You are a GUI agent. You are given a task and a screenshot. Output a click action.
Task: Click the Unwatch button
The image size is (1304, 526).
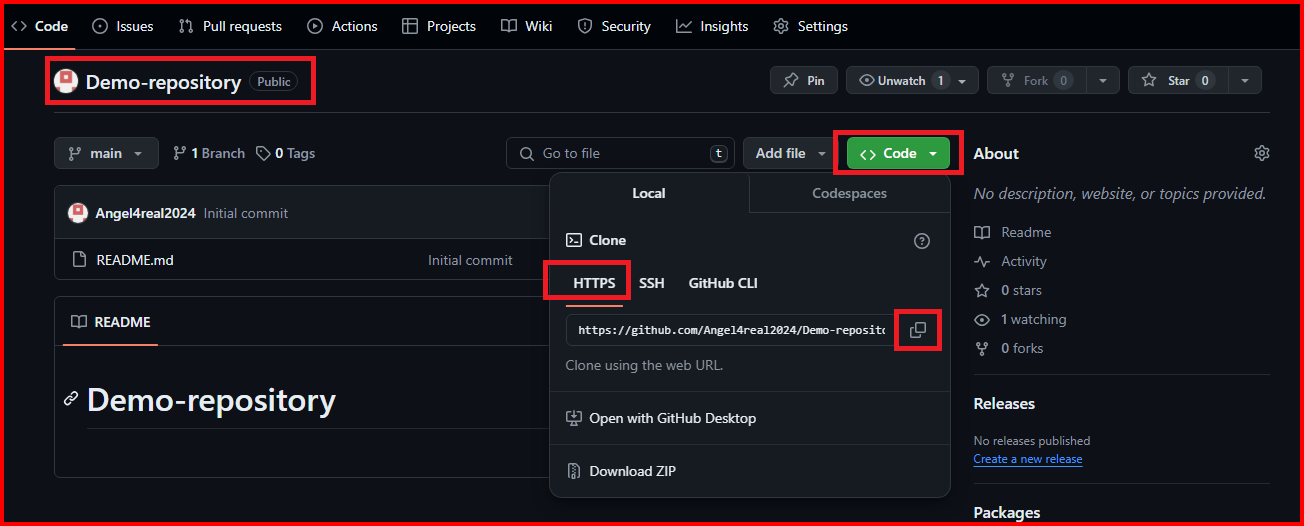896,80
